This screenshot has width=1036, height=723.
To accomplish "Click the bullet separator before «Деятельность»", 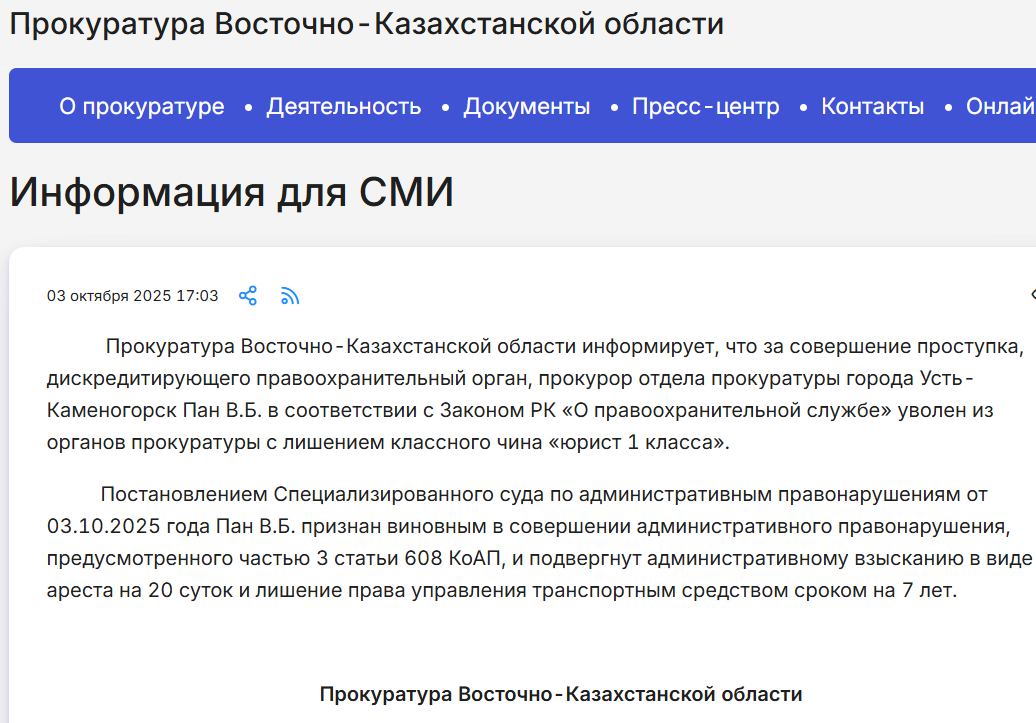I will 249,107.
